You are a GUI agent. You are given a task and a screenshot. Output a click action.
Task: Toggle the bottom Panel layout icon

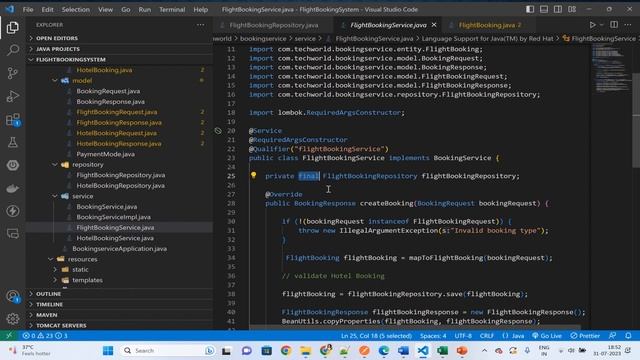click(544, 9)
